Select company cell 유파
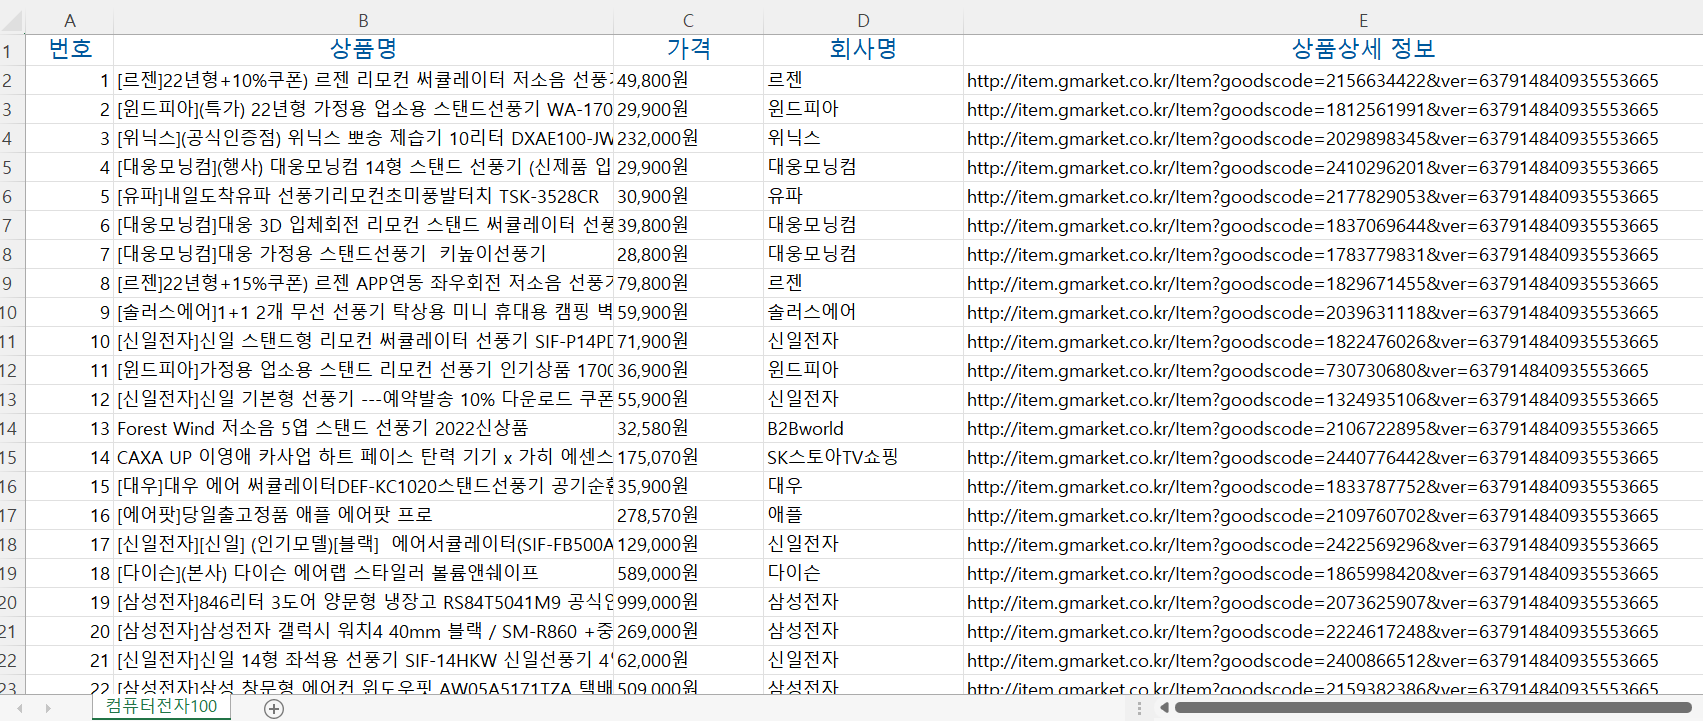The height and width of the screenshot is (721, 1703). (x=863, y=196)
